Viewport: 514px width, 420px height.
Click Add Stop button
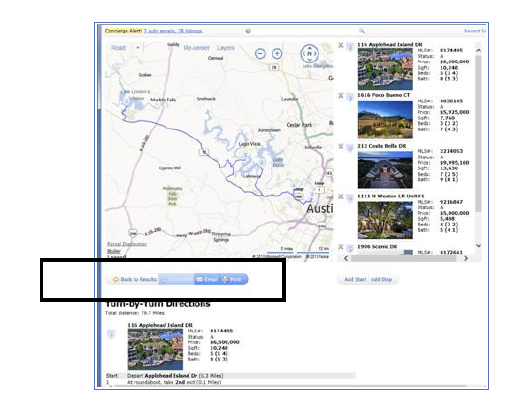pyautogui.click(x=381, y=279)
